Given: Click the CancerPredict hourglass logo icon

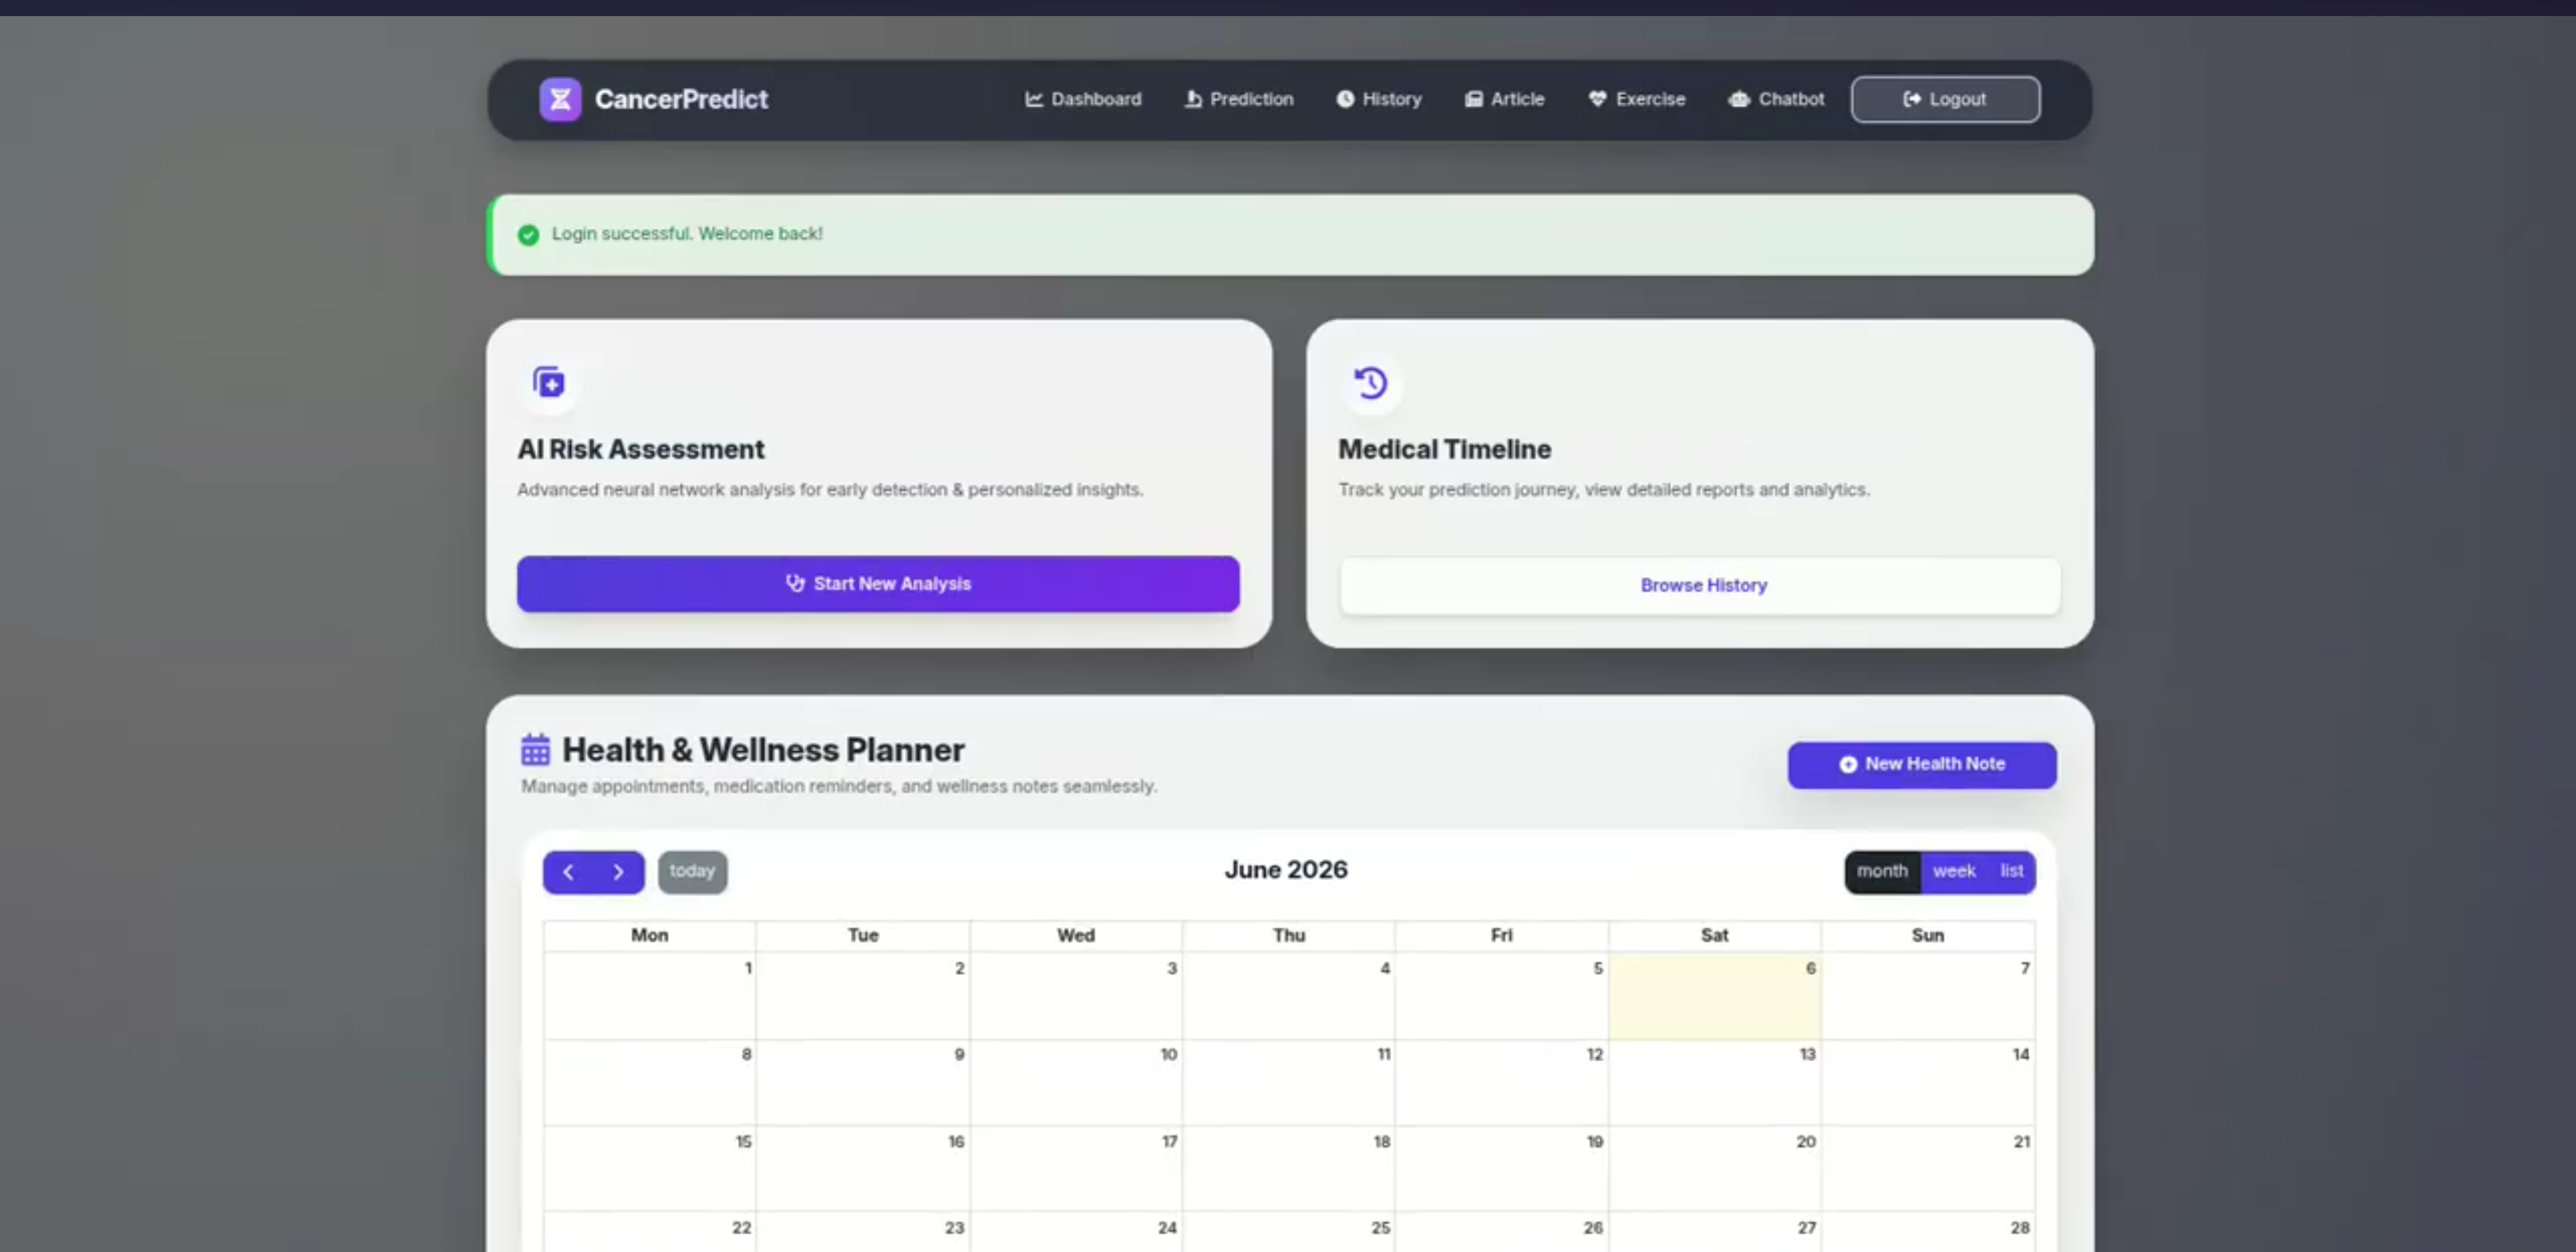Looking at the screenshot, I should point(560,99).
